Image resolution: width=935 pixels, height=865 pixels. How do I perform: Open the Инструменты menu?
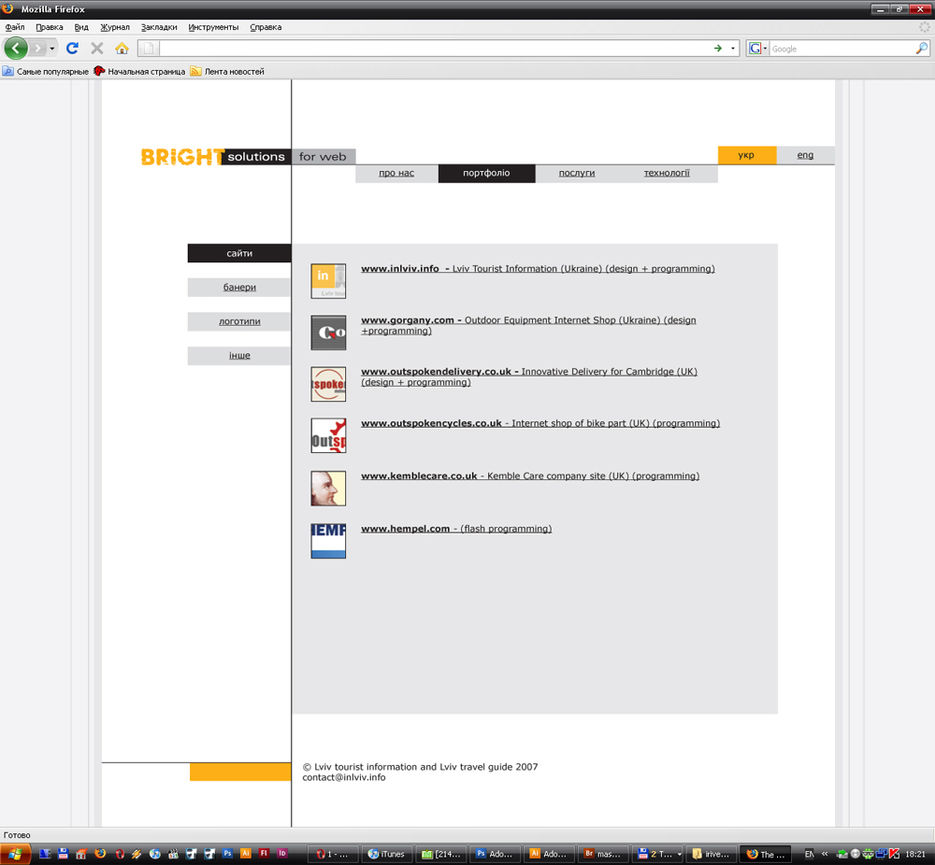213,27
